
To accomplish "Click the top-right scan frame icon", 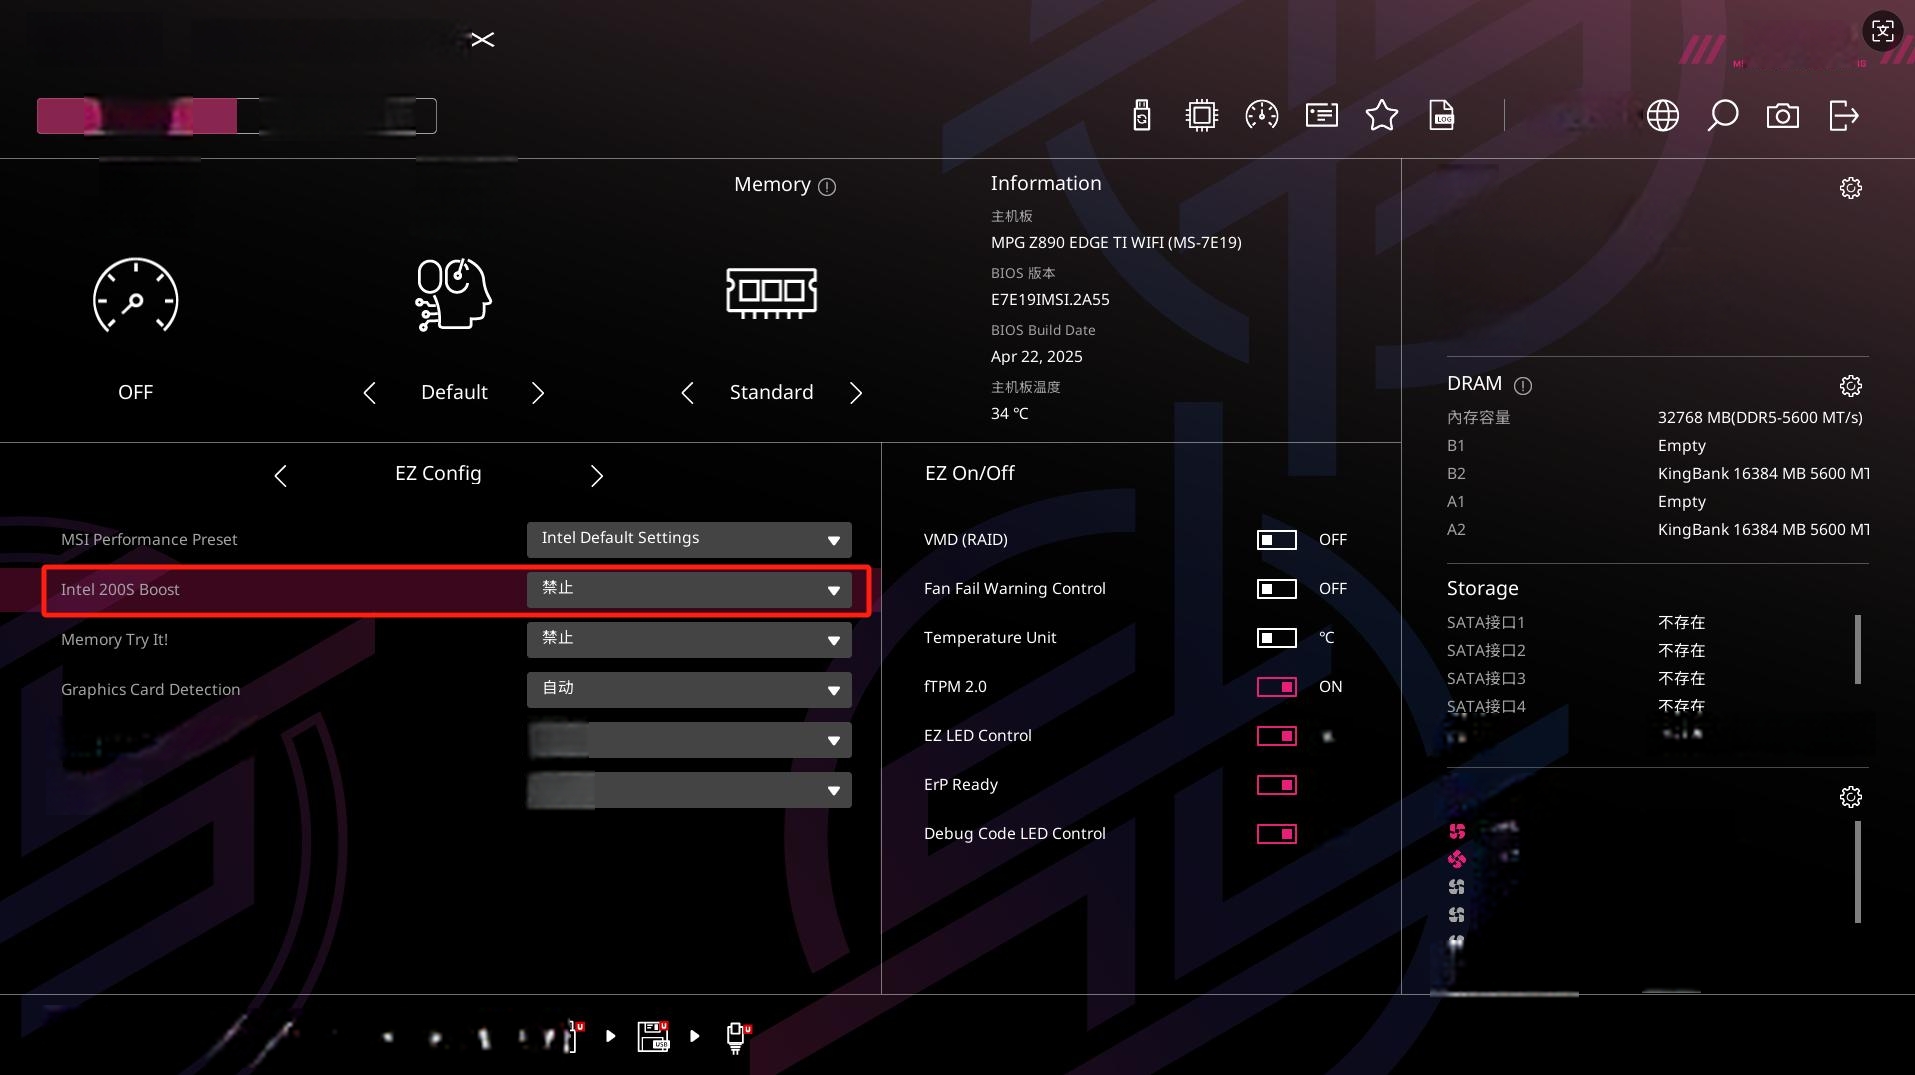I will pos(1882,31).
